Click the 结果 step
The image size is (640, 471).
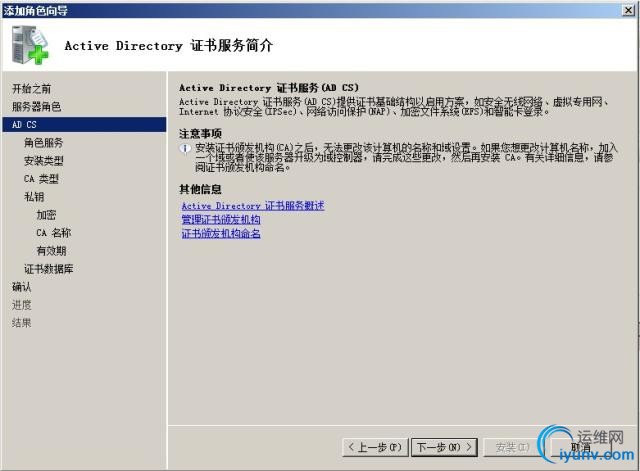[x=22, y=322]
